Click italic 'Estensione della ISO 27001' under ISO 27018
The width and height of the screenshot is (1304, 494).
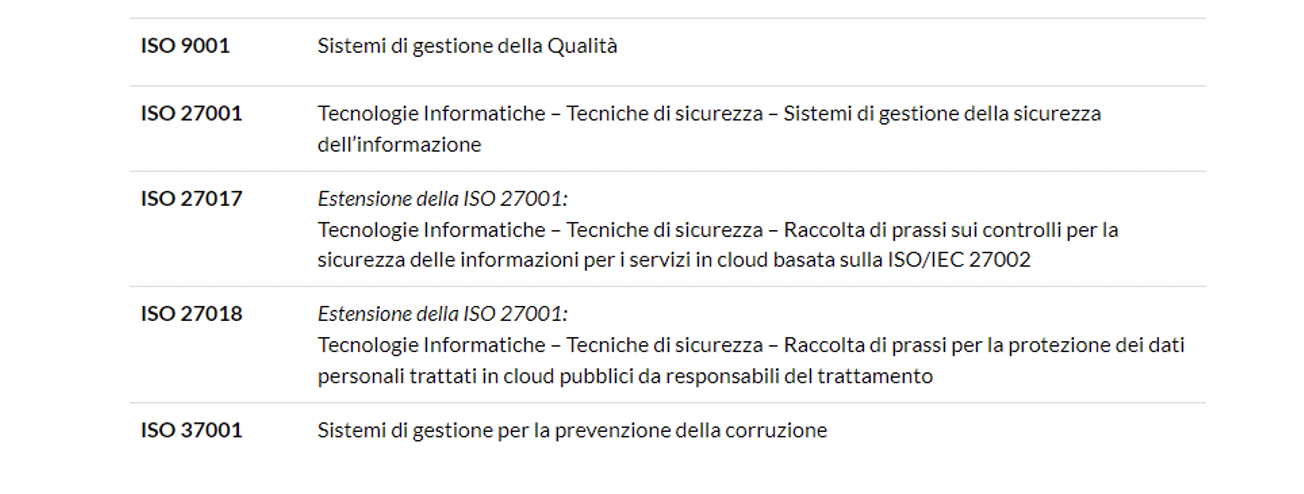tap(443, 314)
